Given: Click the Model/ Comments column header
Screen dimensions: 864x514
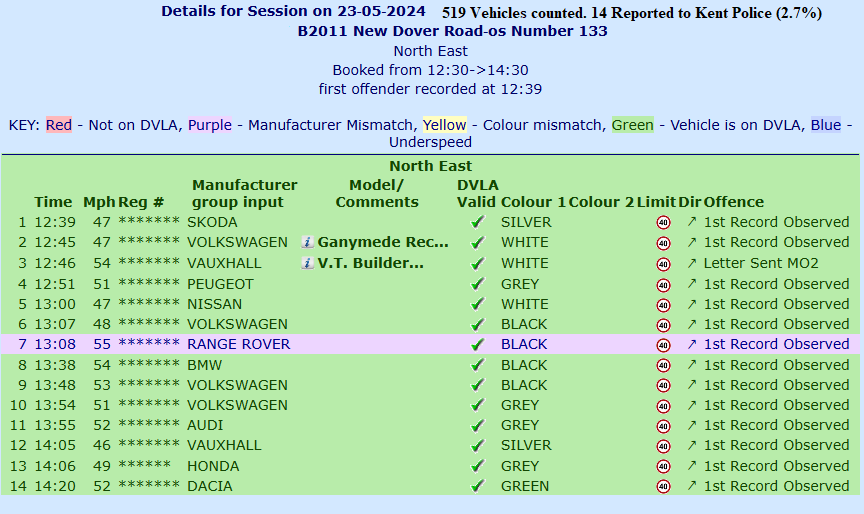Looking at the screenshot, I should tap(377, 193).
